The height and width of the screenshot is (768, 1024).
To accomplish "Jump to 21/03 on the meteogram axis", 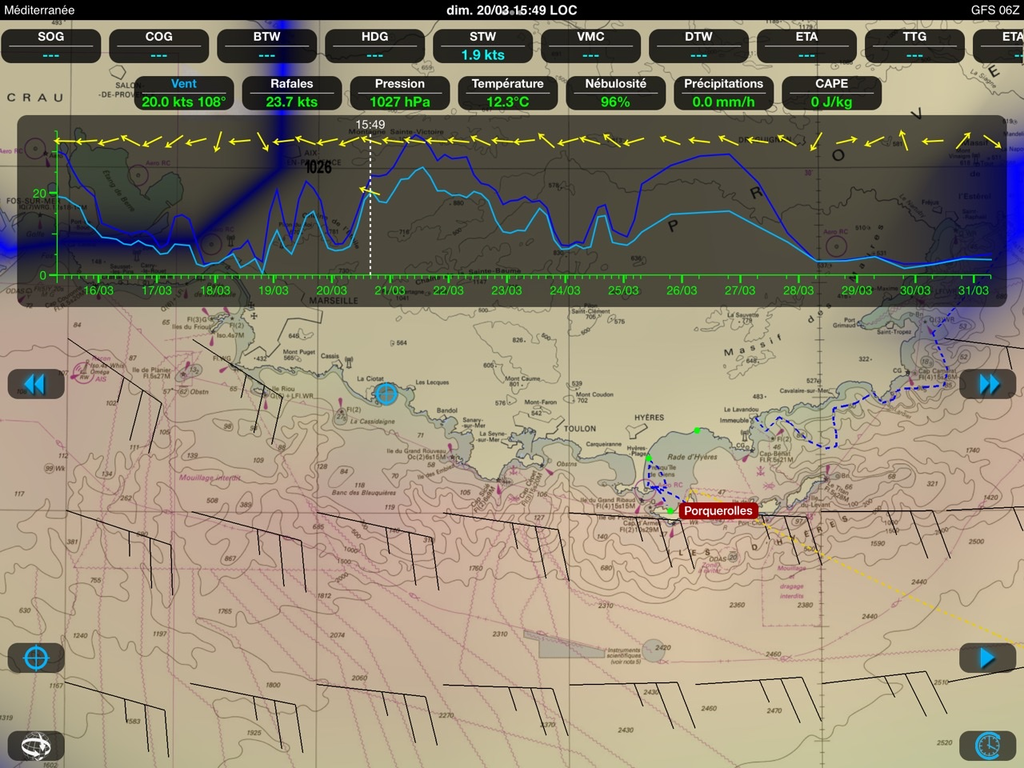I will pyautogui.click(x=390, y=290).
